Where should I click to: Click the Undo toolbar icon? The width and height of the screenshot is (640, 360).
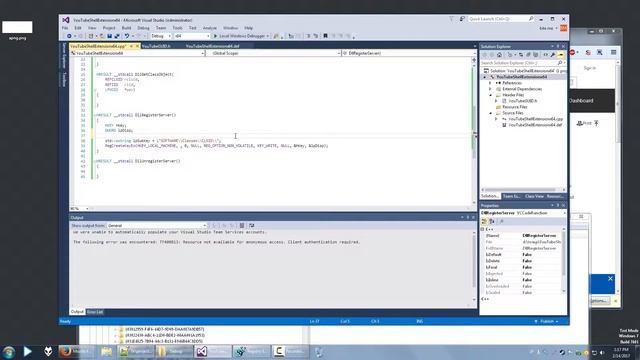point(127,36)
